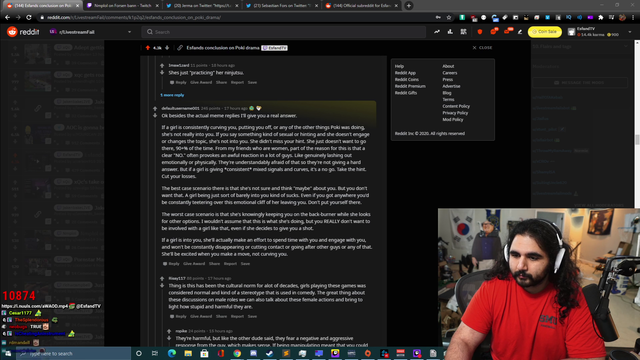Open the Reddit moderation shield icon
This screenshot has width=640, height=360.
coord(480,32)
